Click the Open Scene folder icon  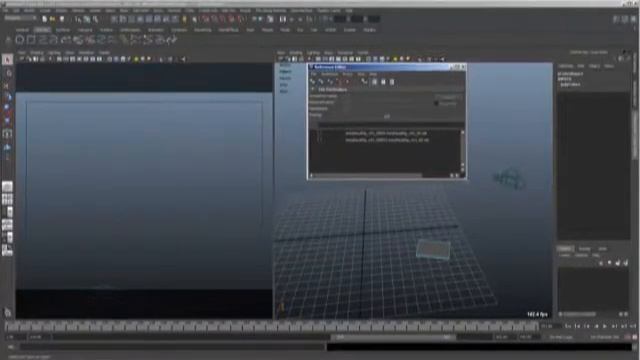53,19
